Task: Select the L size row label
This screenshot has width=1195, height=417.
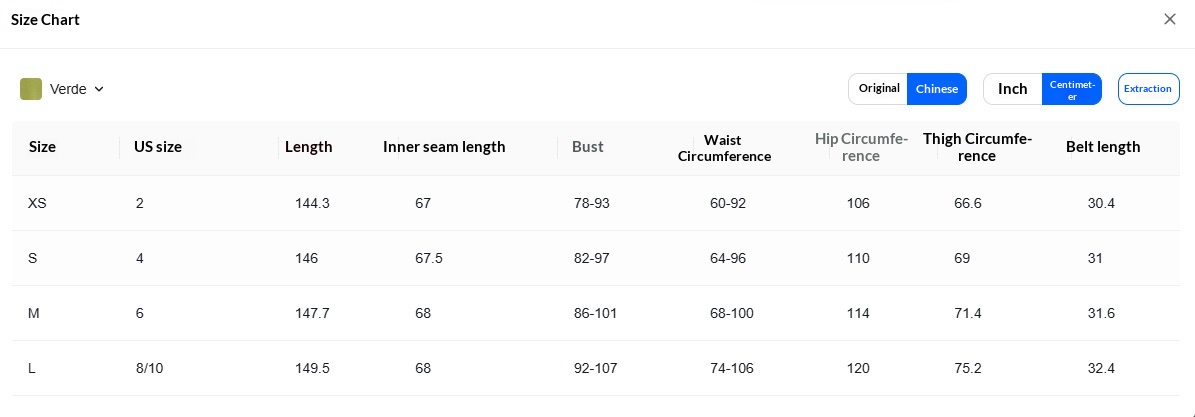Action: click(x=32, y=368)
